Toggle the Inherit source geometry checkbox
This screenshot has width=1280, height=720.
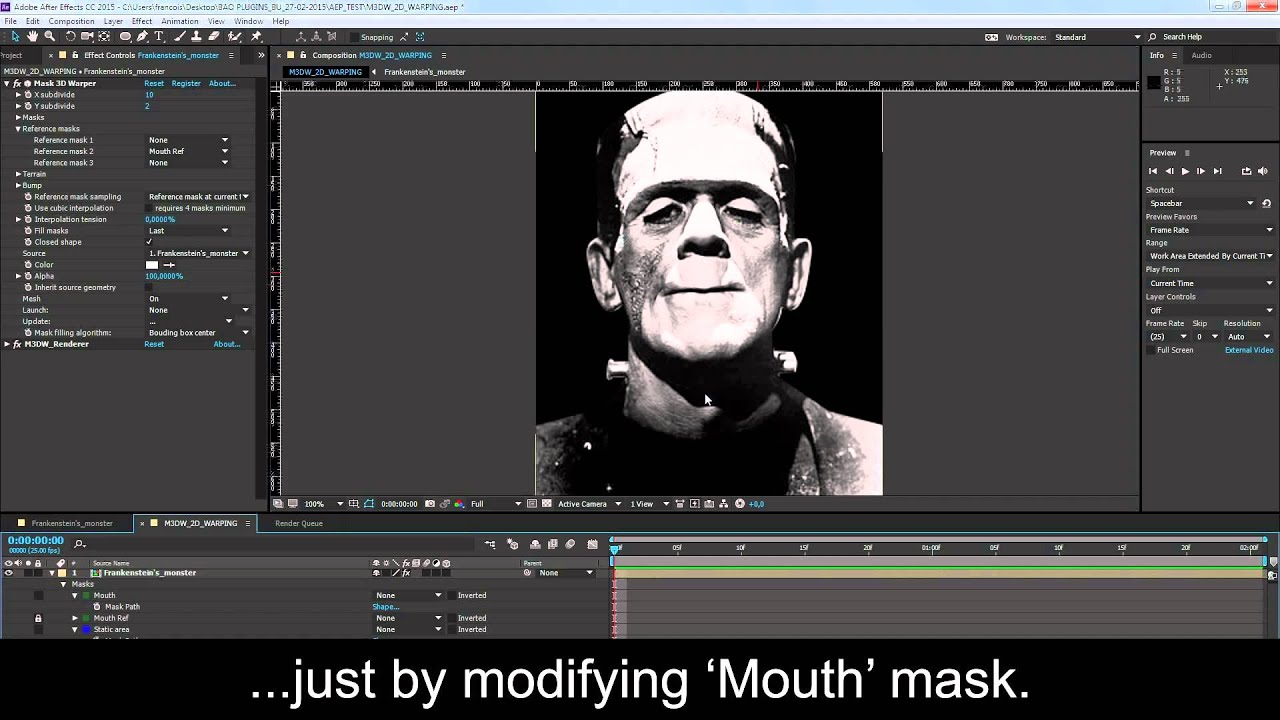pyautogui.click(x=149, y=287)
